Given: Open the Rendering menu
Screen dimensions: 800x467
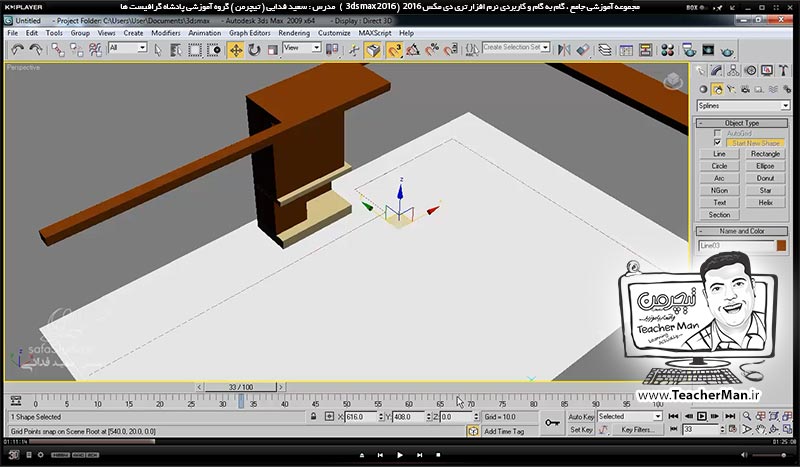Looking at the screenshot, I should coord(294,33).
